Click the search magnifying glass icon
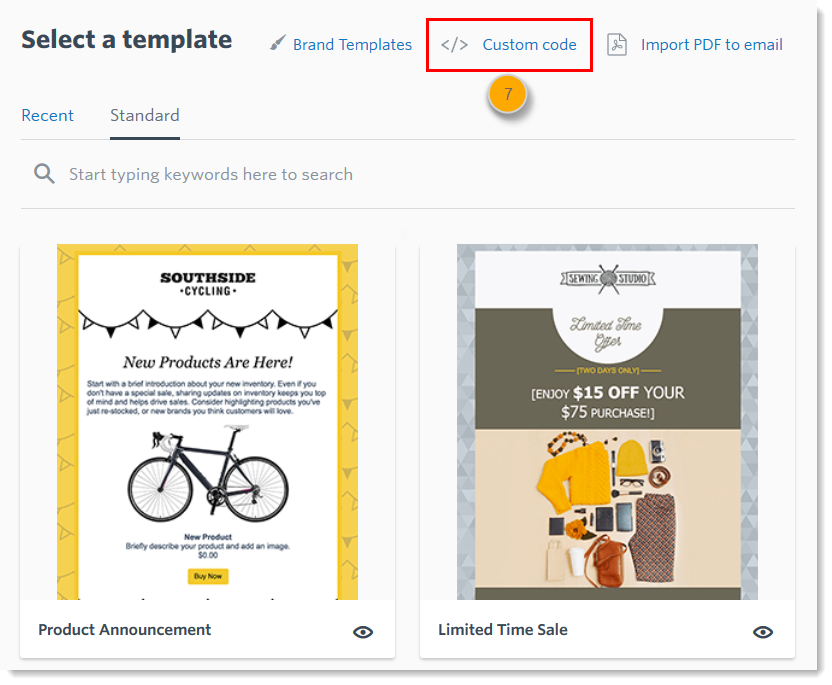The height and width of the screenshot is (685, 832). click(x=44, y=174)
